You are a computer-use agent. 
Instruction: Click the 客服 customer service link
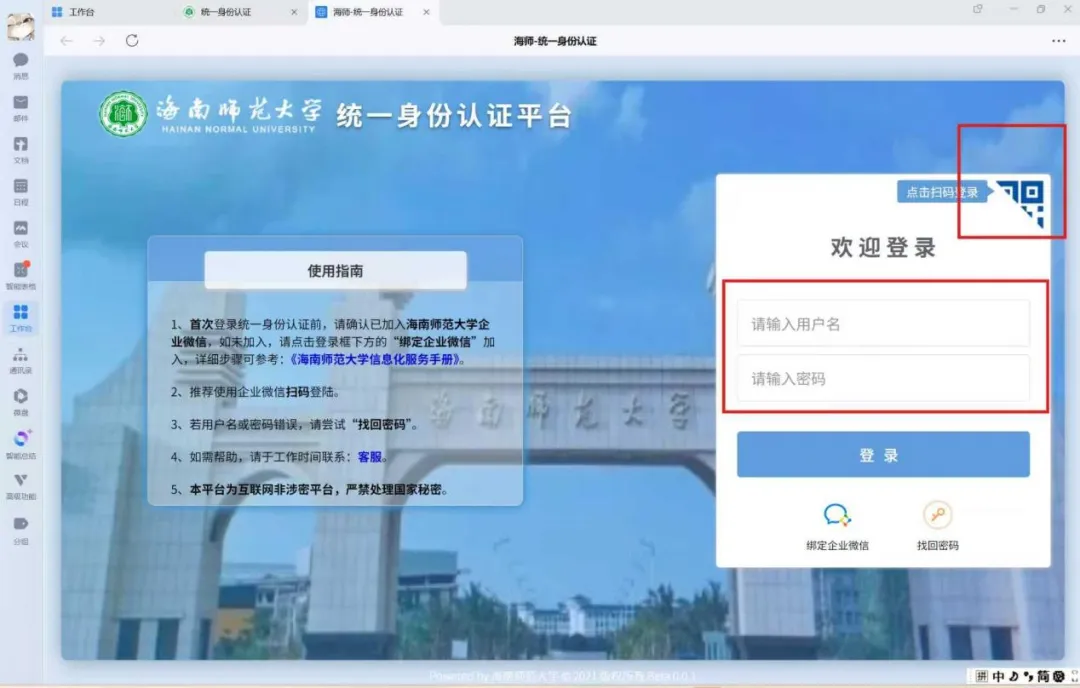click(x=370, y=457)
